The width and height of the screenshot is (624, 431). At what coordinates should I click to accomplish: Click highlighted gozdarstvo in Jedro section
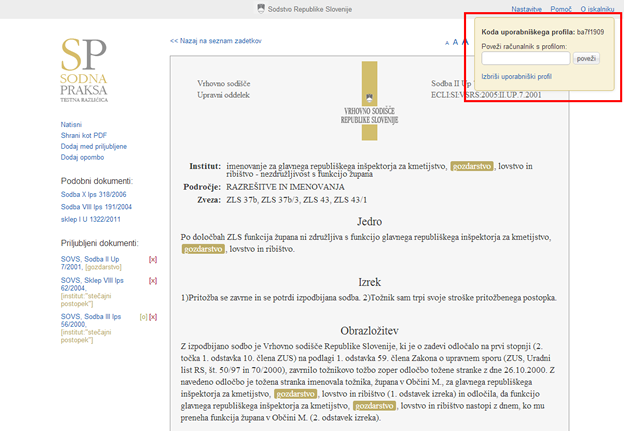click(x=203, y=249)
